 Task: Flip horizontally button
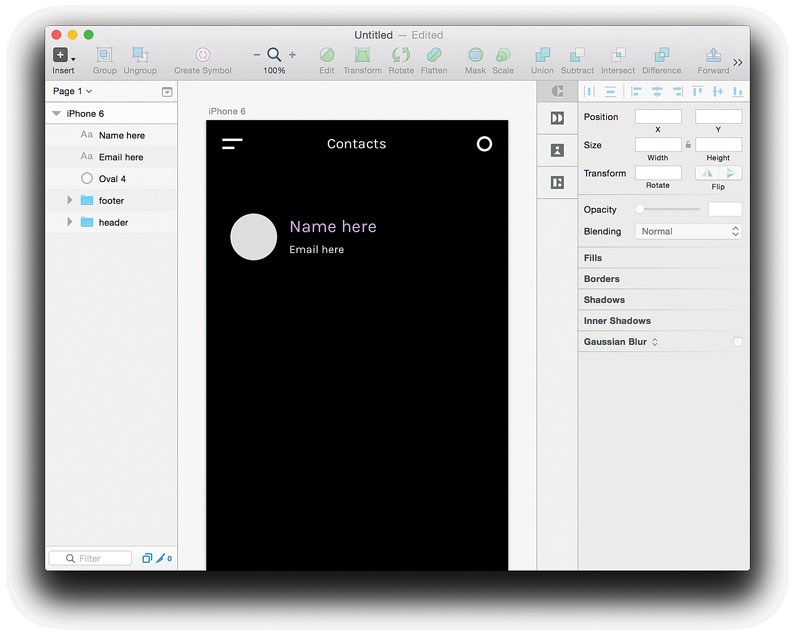pos(707,173)
